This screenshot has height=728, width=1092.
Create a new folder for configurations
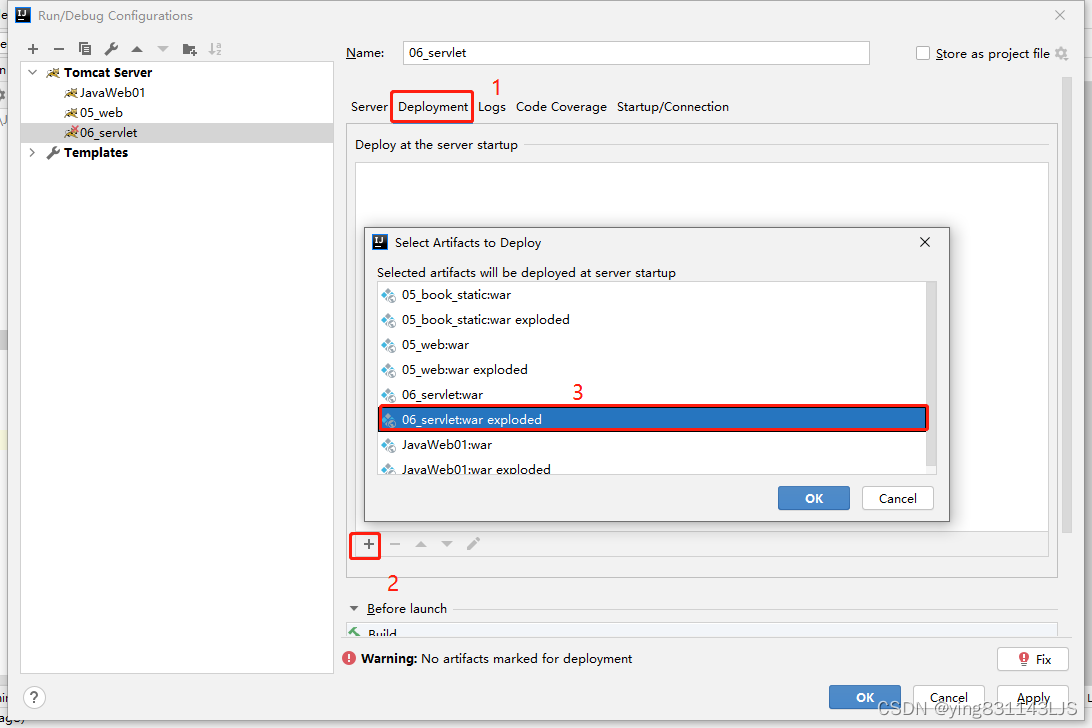189,48
